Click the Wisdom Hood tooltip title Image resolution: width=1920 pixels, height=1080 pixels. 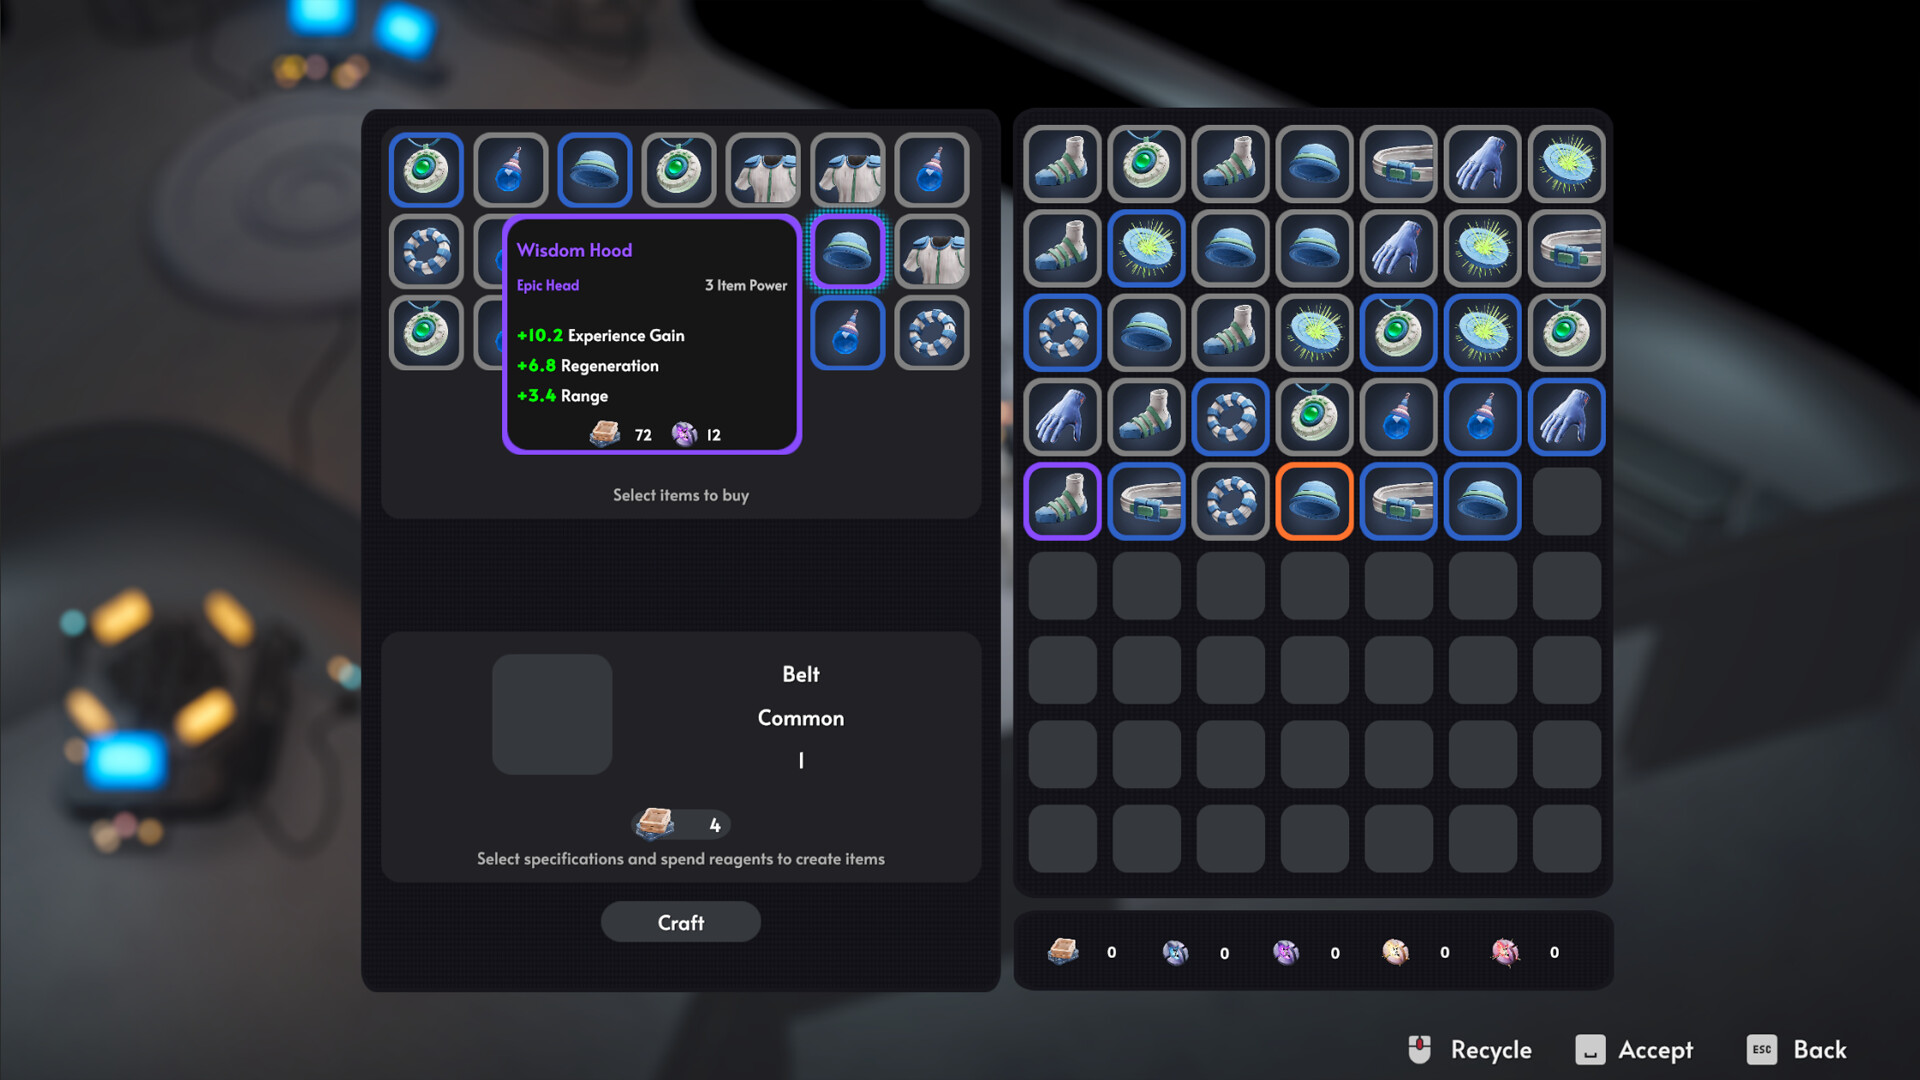coord(574,250)
